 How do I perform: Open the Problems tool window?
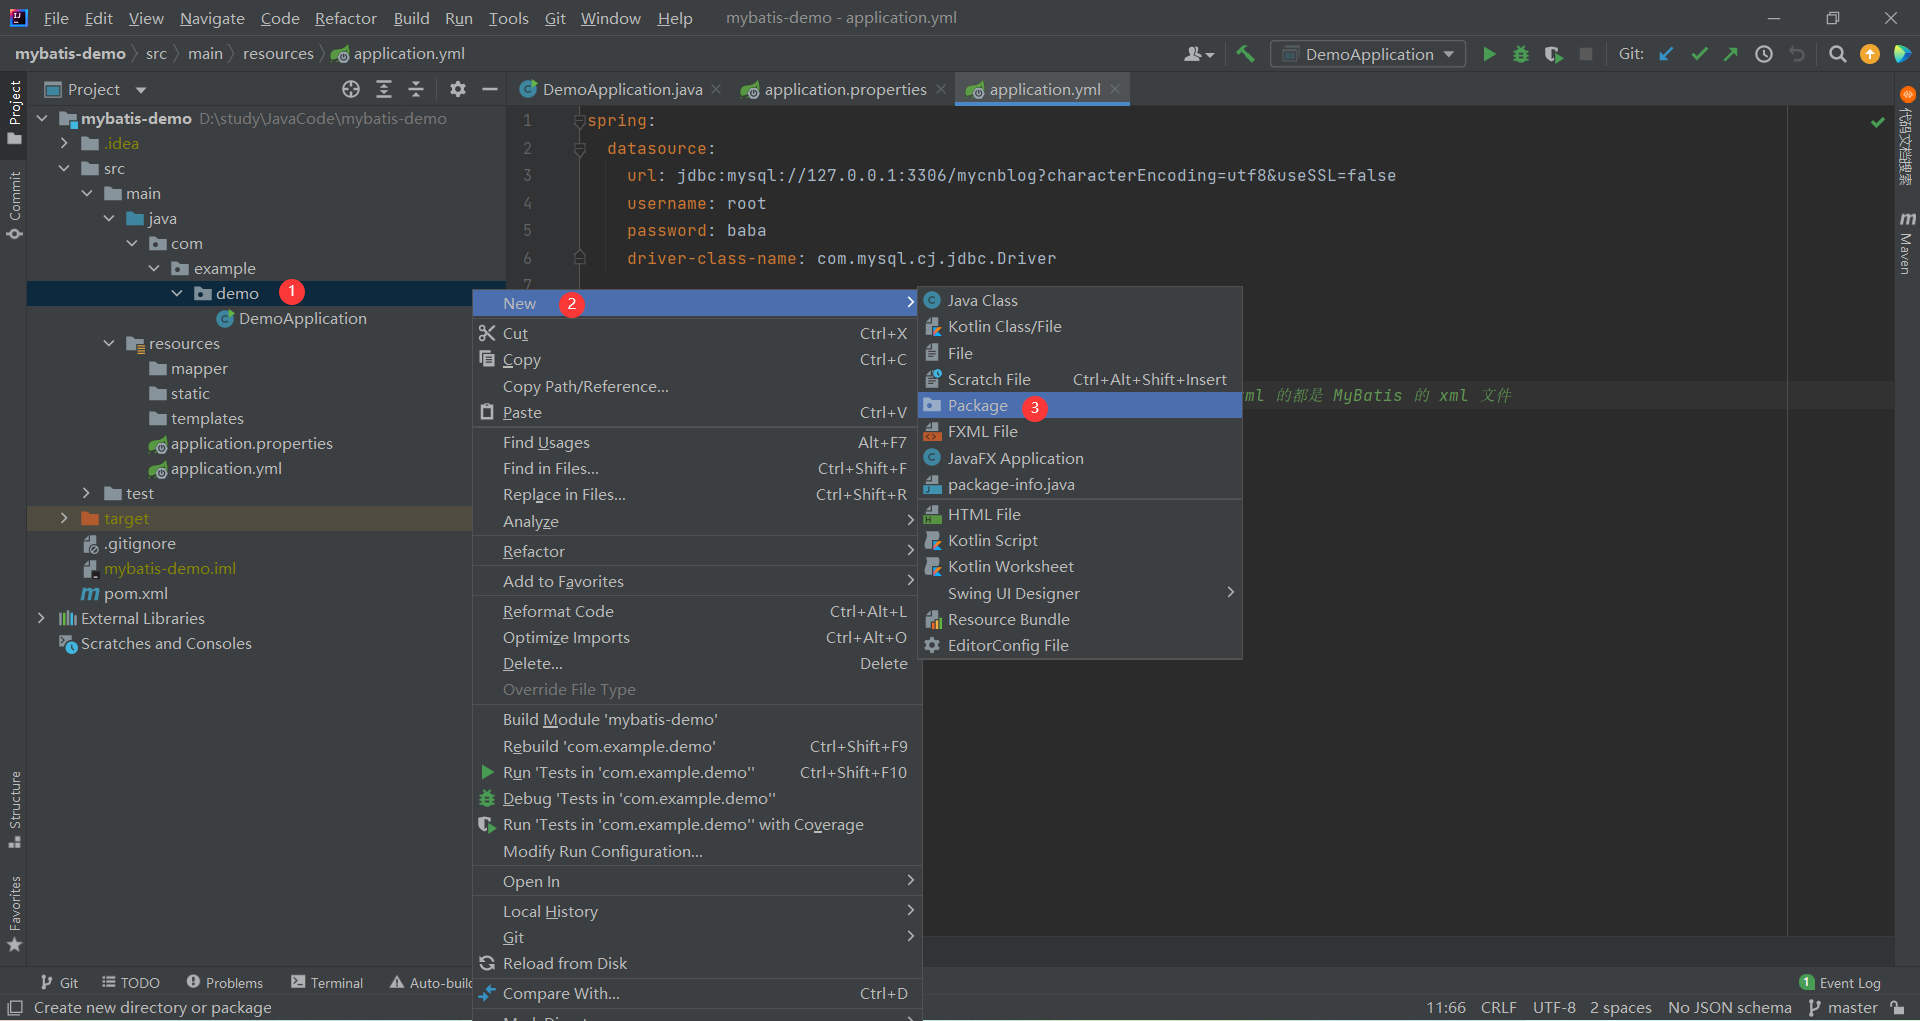coord(225,983)
